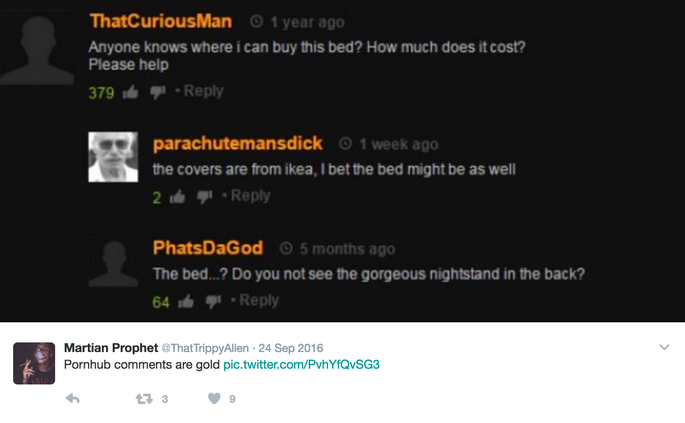Viewport: 685px width, 423px height.
Task: Click the tweet reply arrow icon
Action: click(x=73, y=399)
